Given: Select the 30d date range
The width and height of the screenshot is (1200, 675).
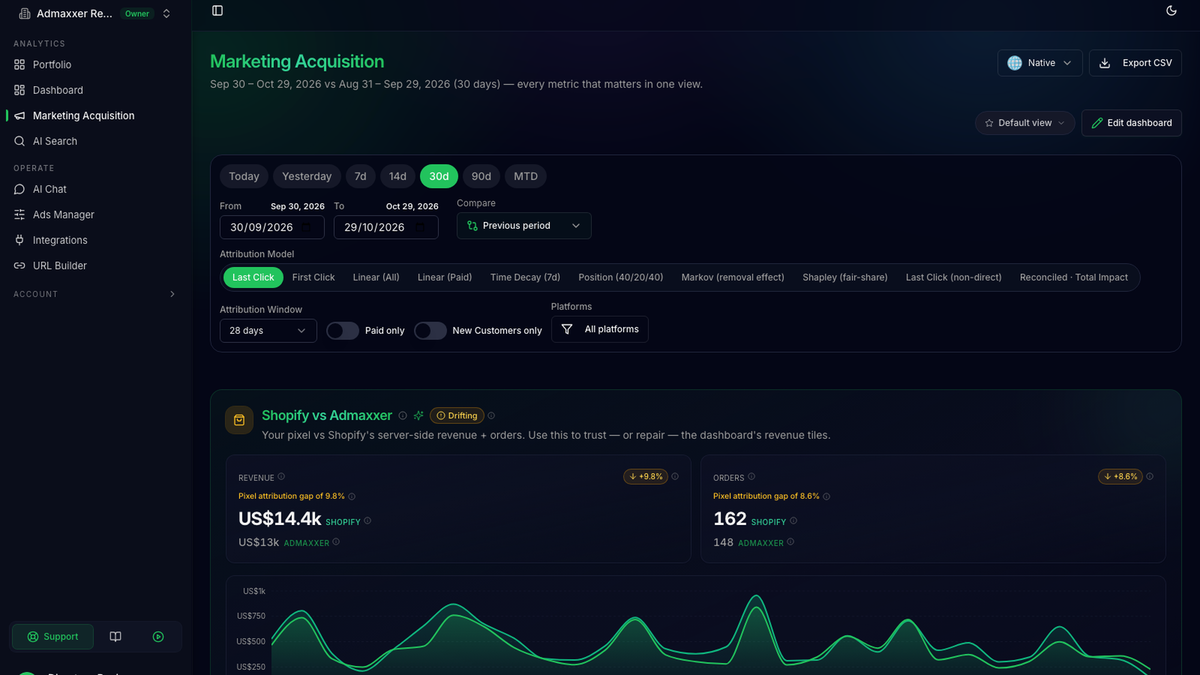Looking at the screenshot, I should 439,176.
